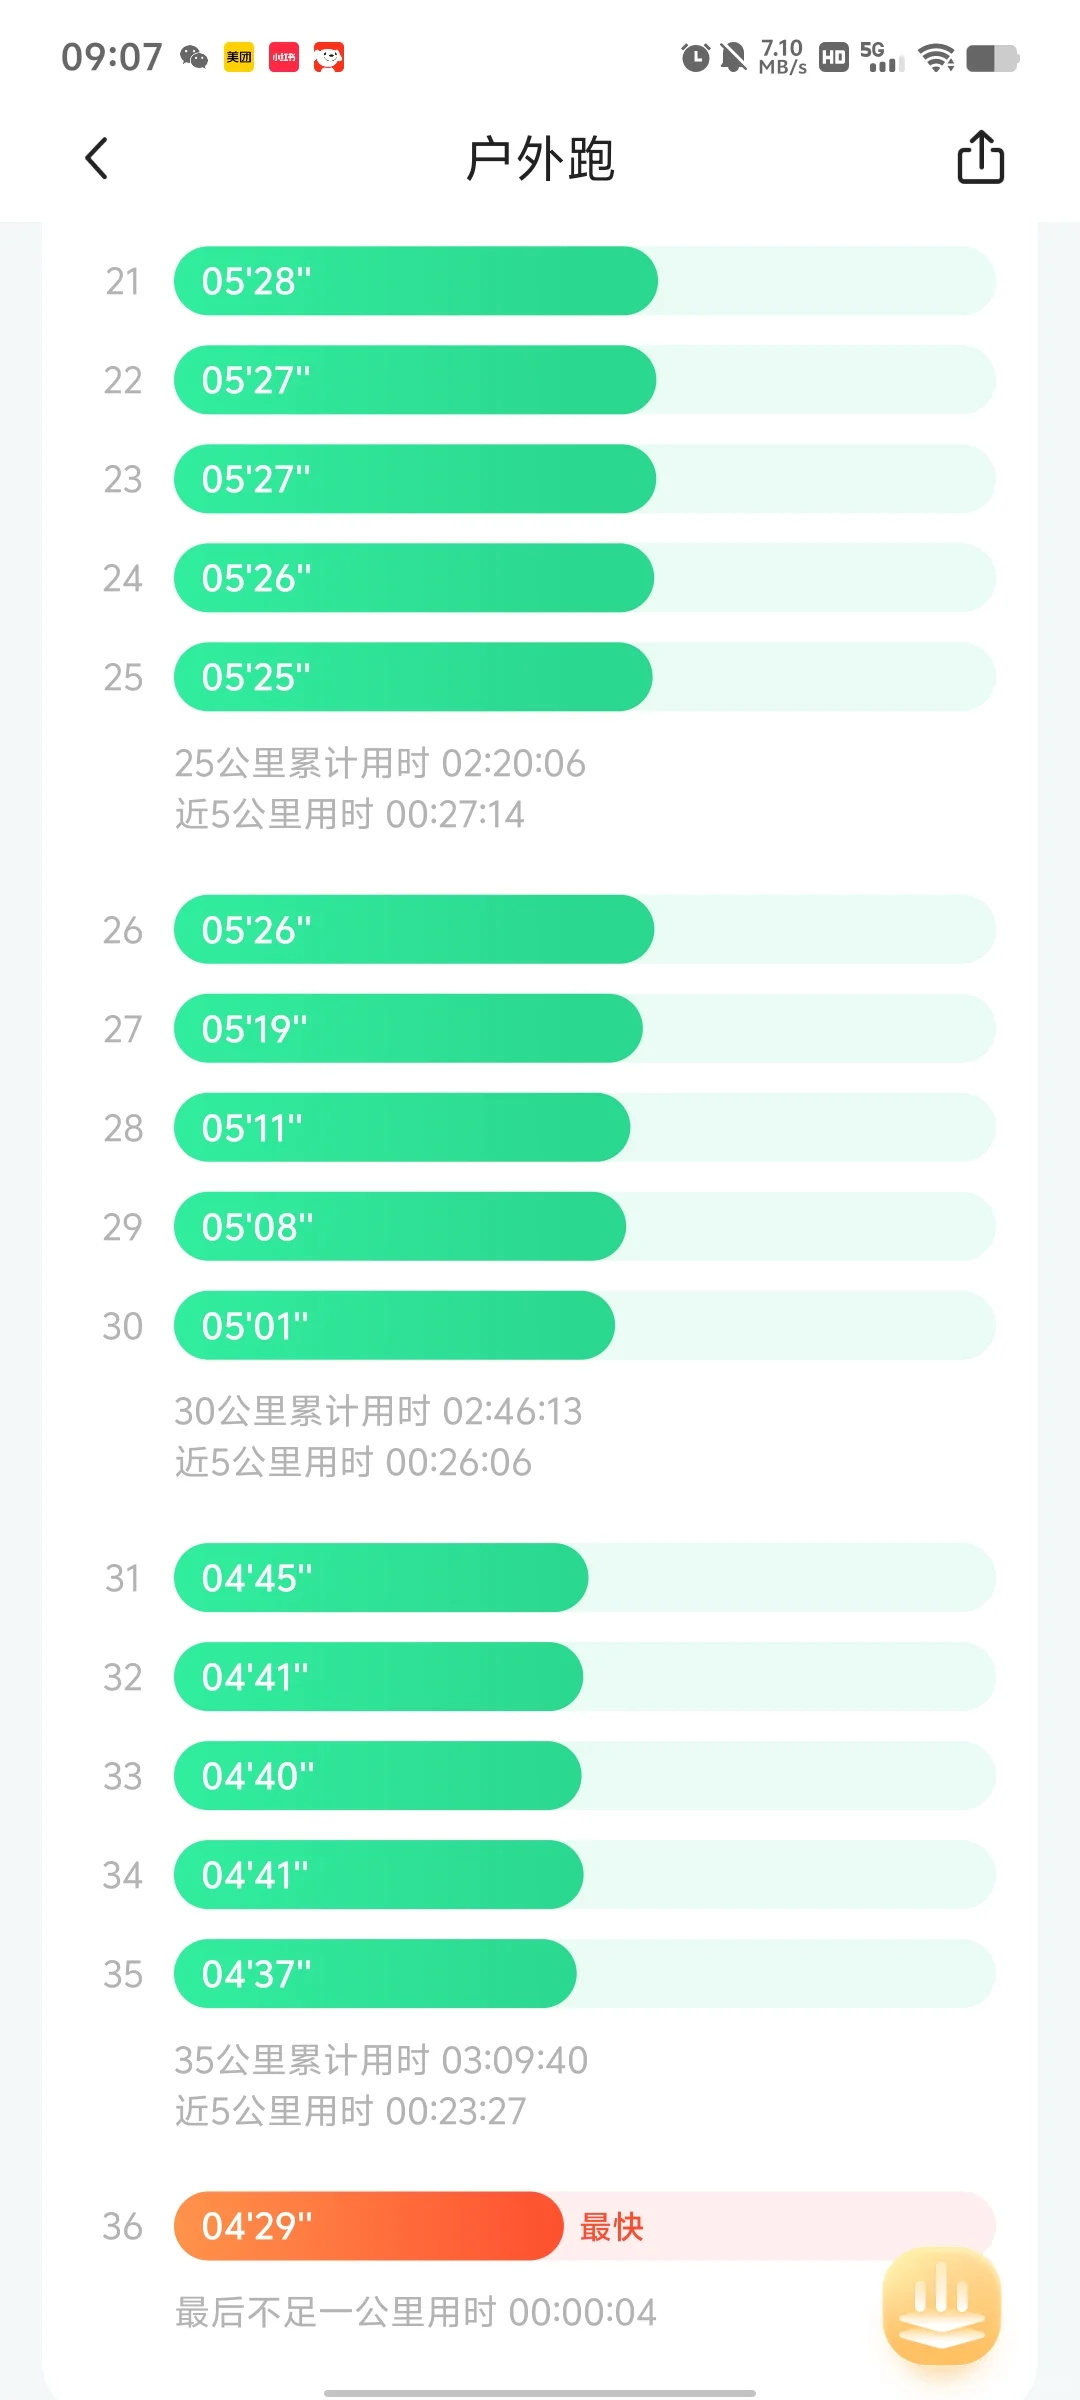Tap the alarm clock status icon
Viewport: 1080px width, 2400px height.
click(695, 58)
